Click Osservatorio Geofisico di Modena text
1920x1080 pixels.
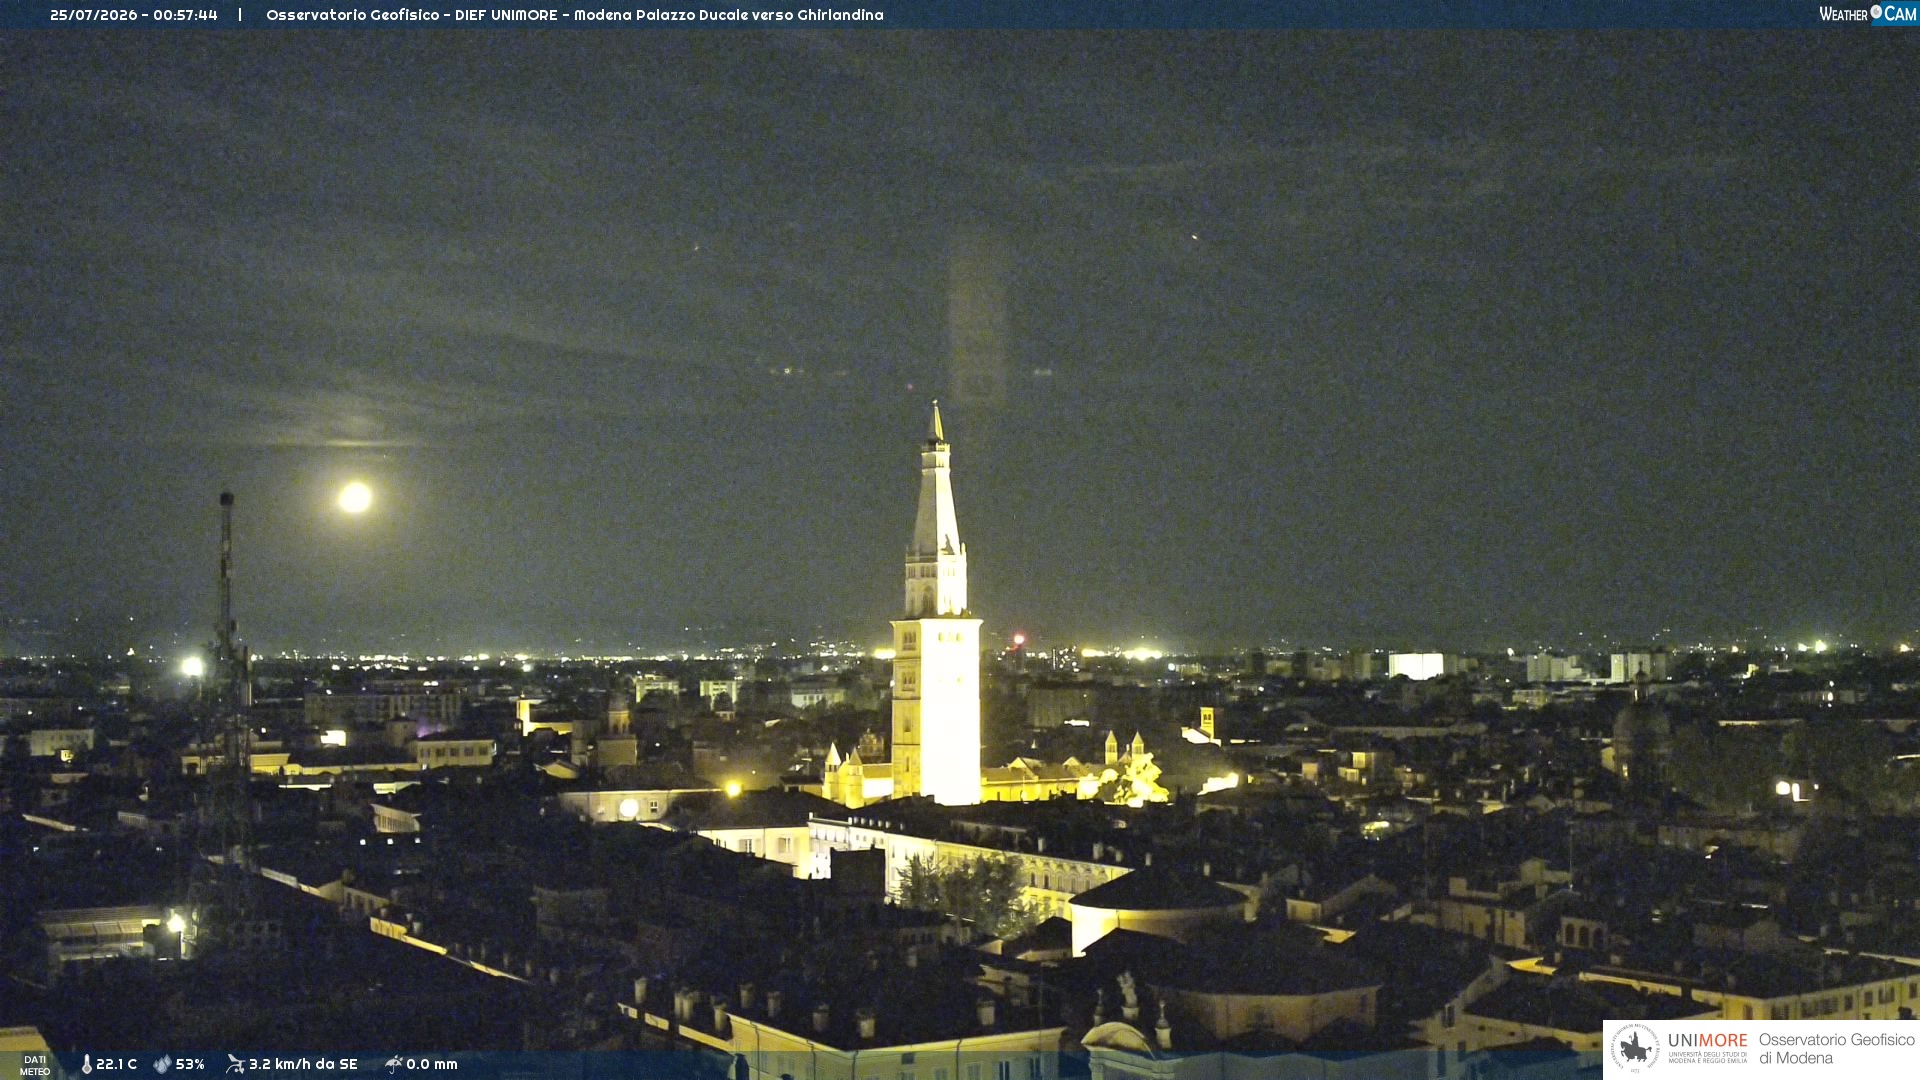coord(1836,1048)
